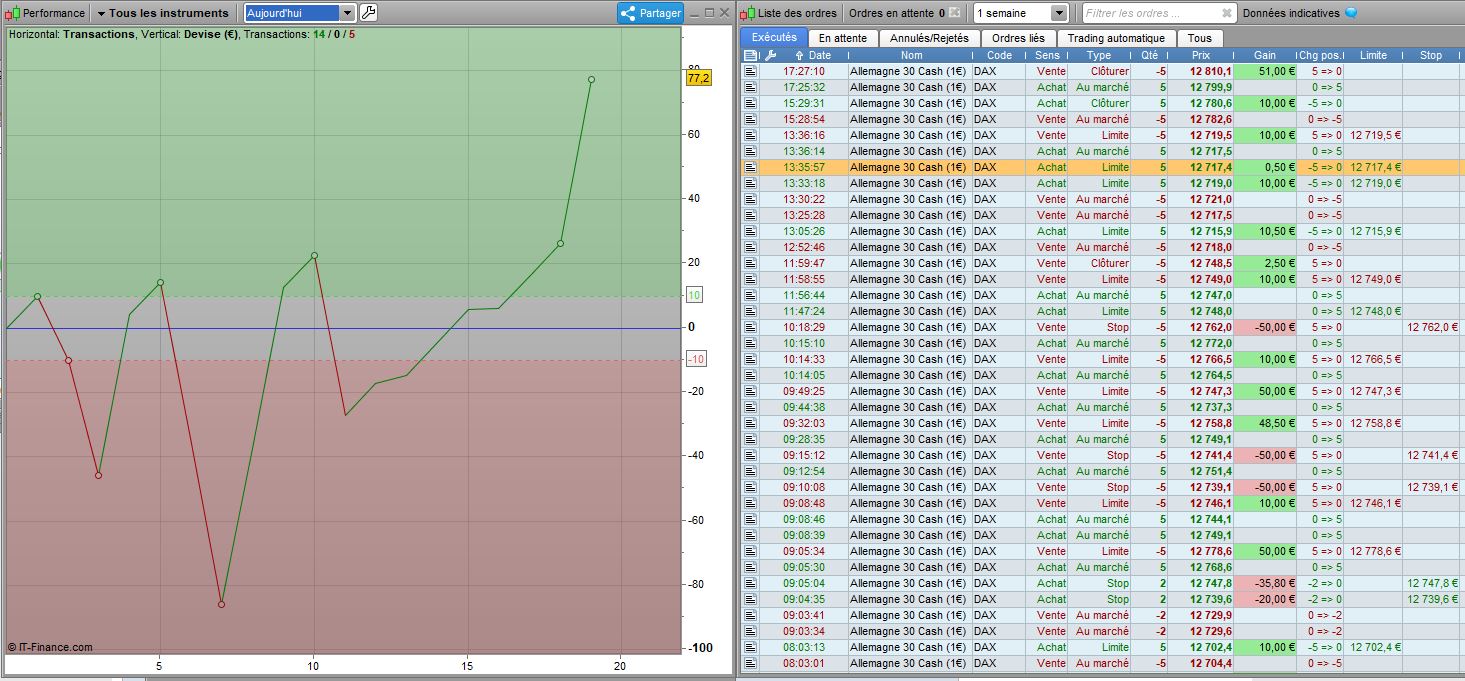
Task: Switch to the En attente tab
Action: coord(842,38)
